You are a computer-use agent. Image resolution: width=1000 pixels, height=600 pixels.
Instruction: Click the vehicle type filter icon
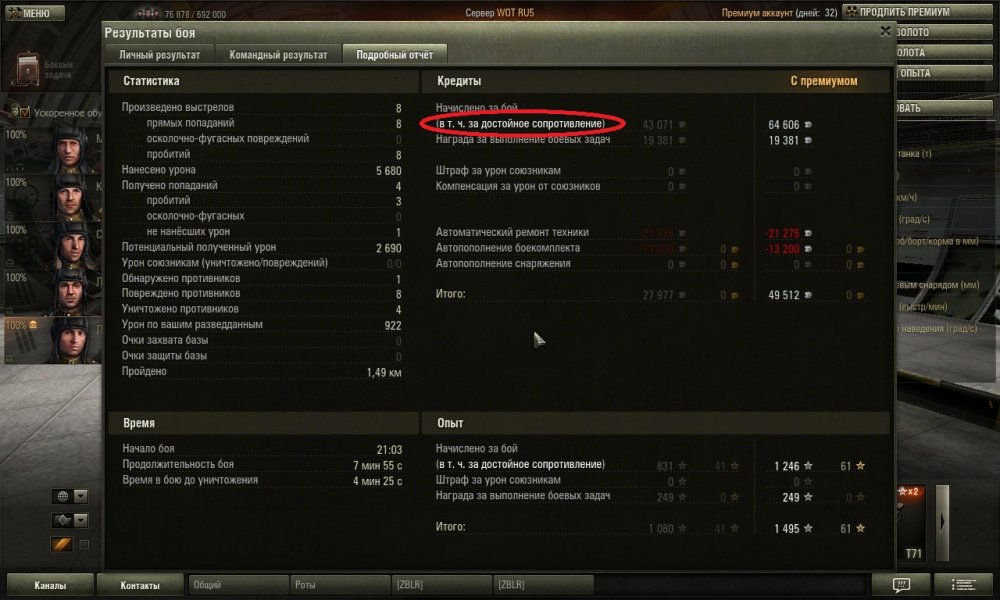point(62,520)
